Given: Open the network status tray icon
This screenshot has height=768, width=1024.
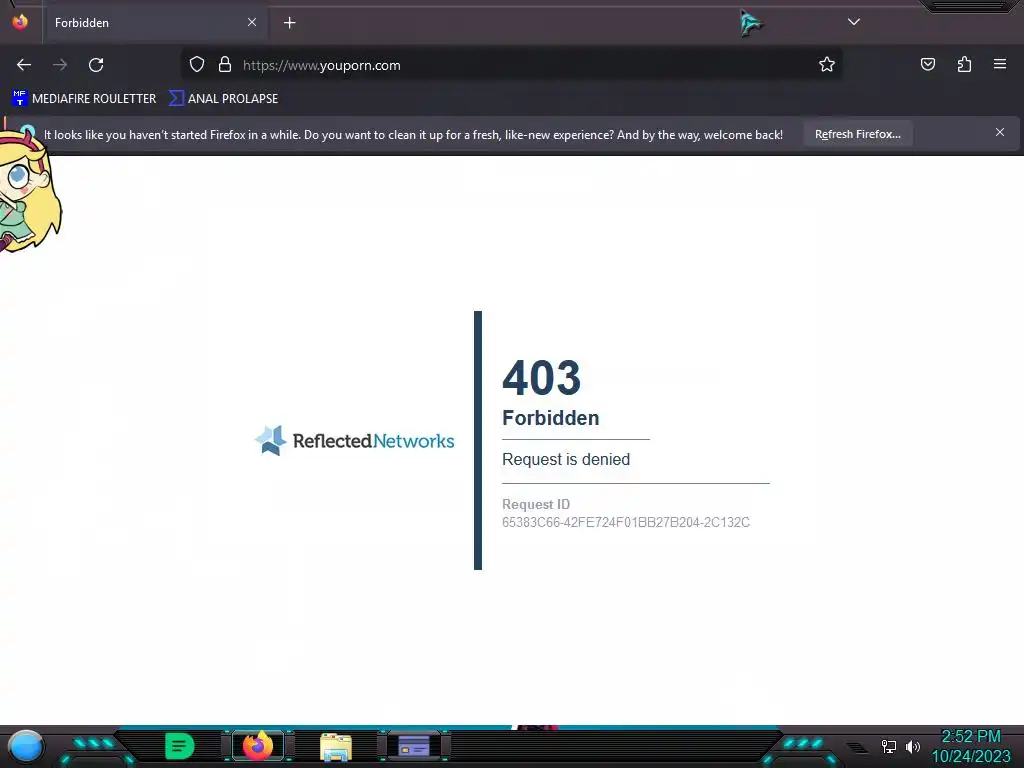Looking at the screenshot, I should [889, 746].
